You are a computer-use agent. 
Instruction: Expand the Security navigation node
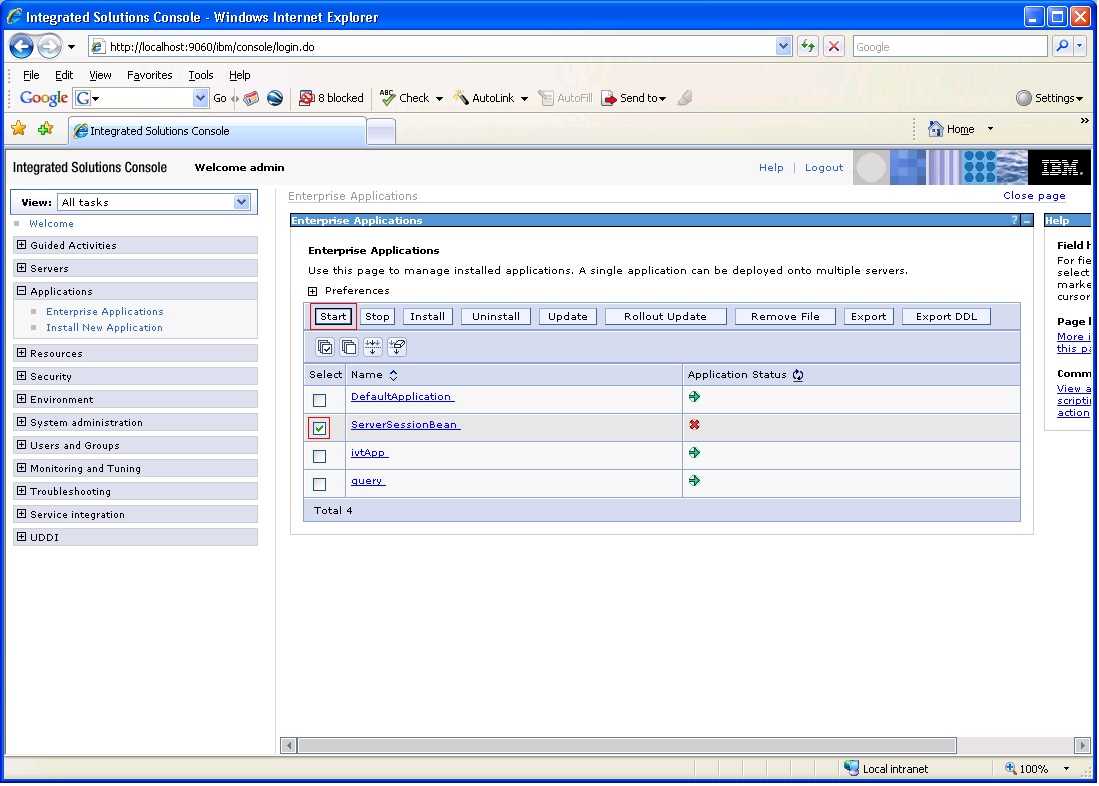click(x=22, y=376)
